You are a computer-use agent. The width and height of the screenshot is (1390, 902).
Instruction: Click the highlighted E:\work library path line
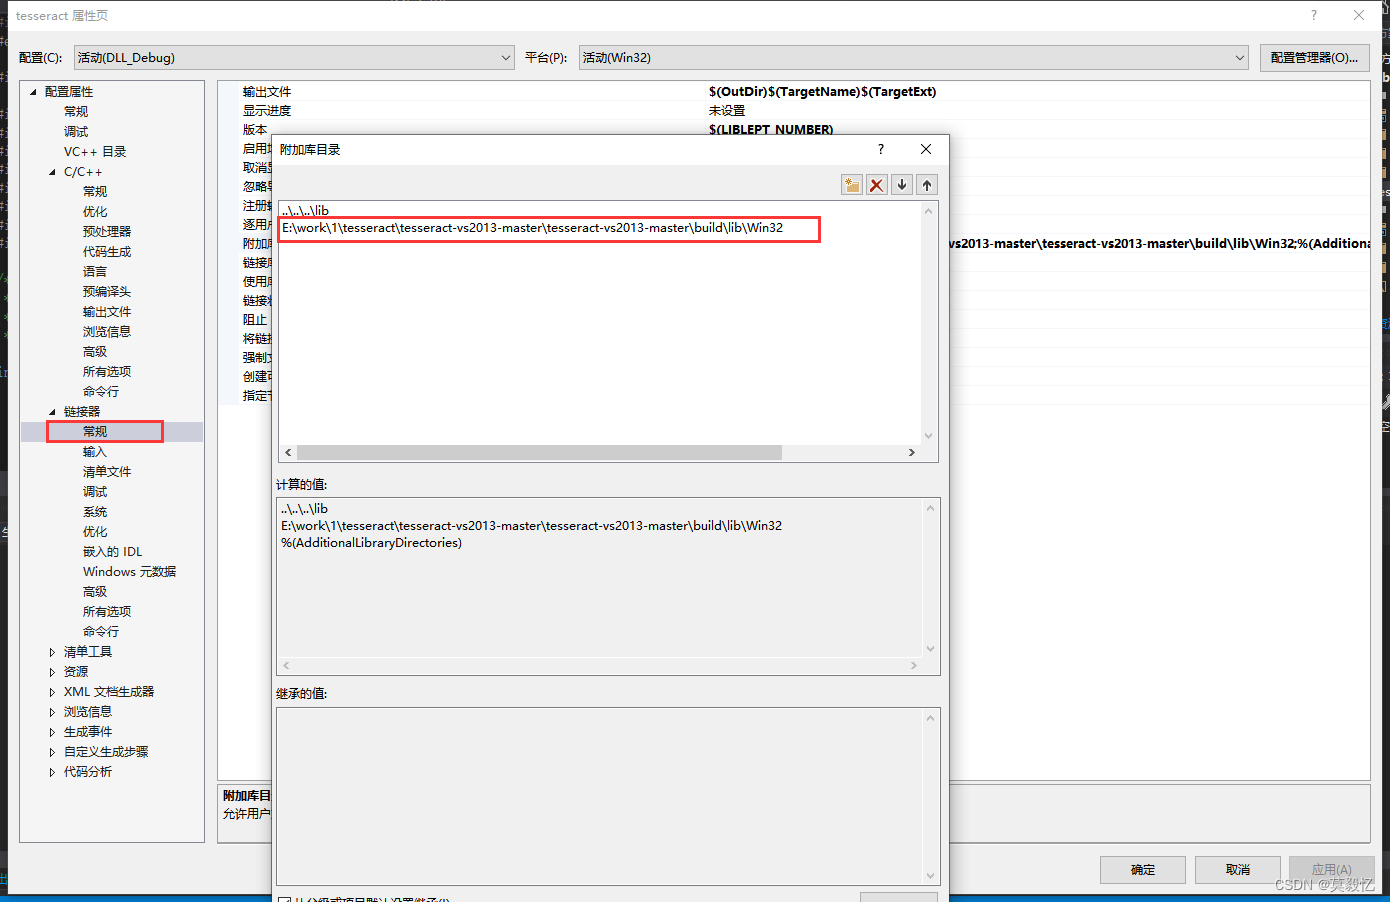(548, 229)
